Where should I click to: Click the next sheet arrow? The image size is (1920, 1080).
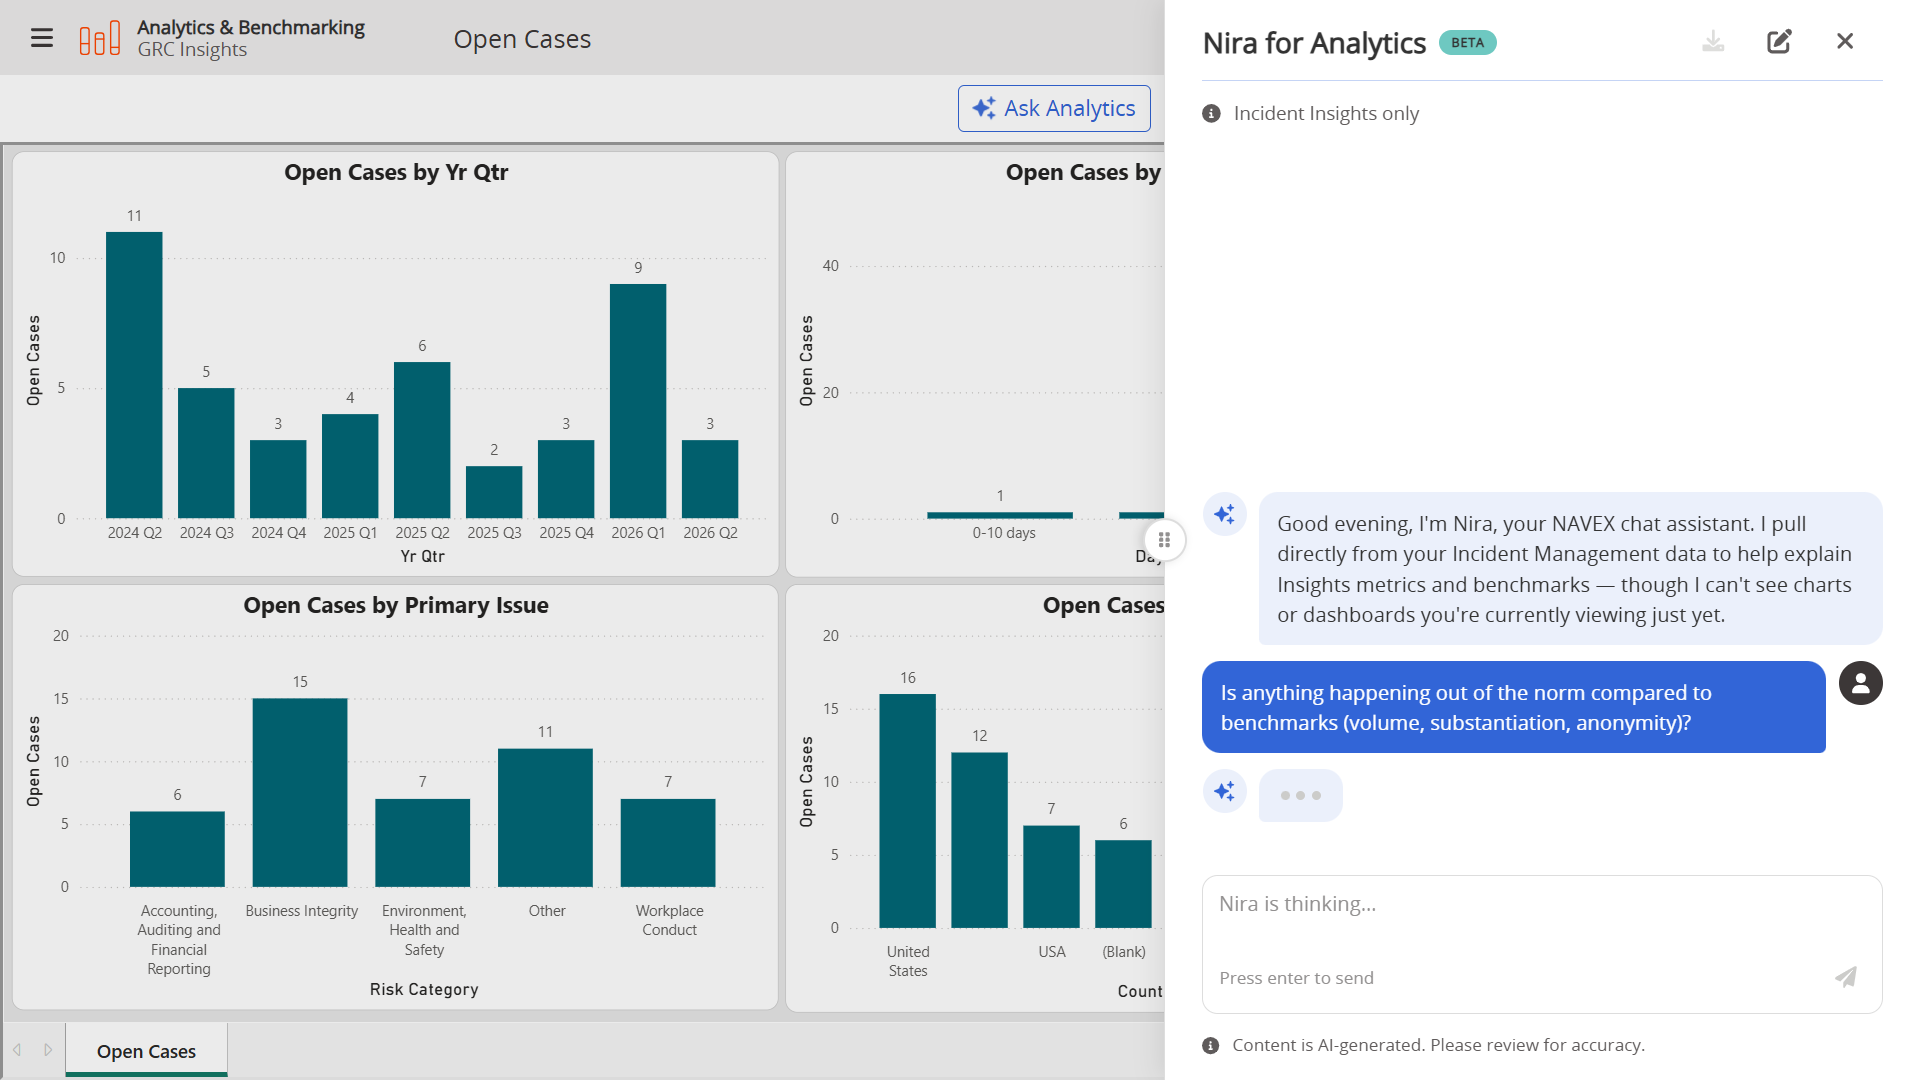(x=47, y=1050)
